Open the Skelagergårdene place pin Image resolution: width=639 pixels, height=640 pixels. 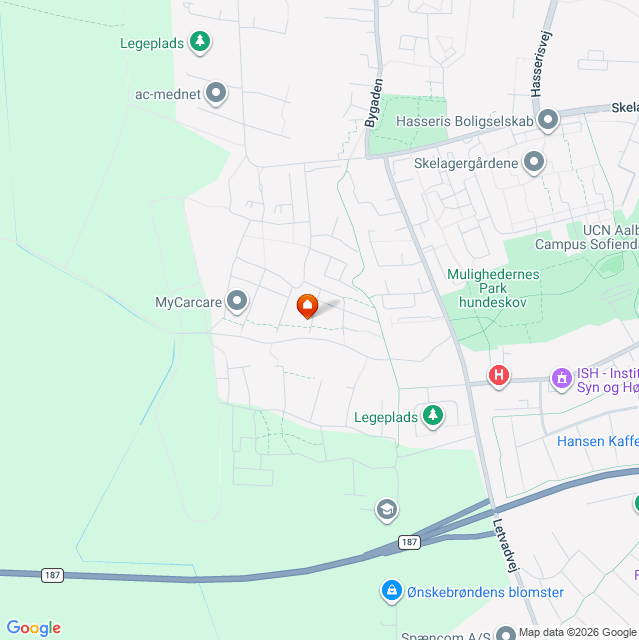coord(534,162)
